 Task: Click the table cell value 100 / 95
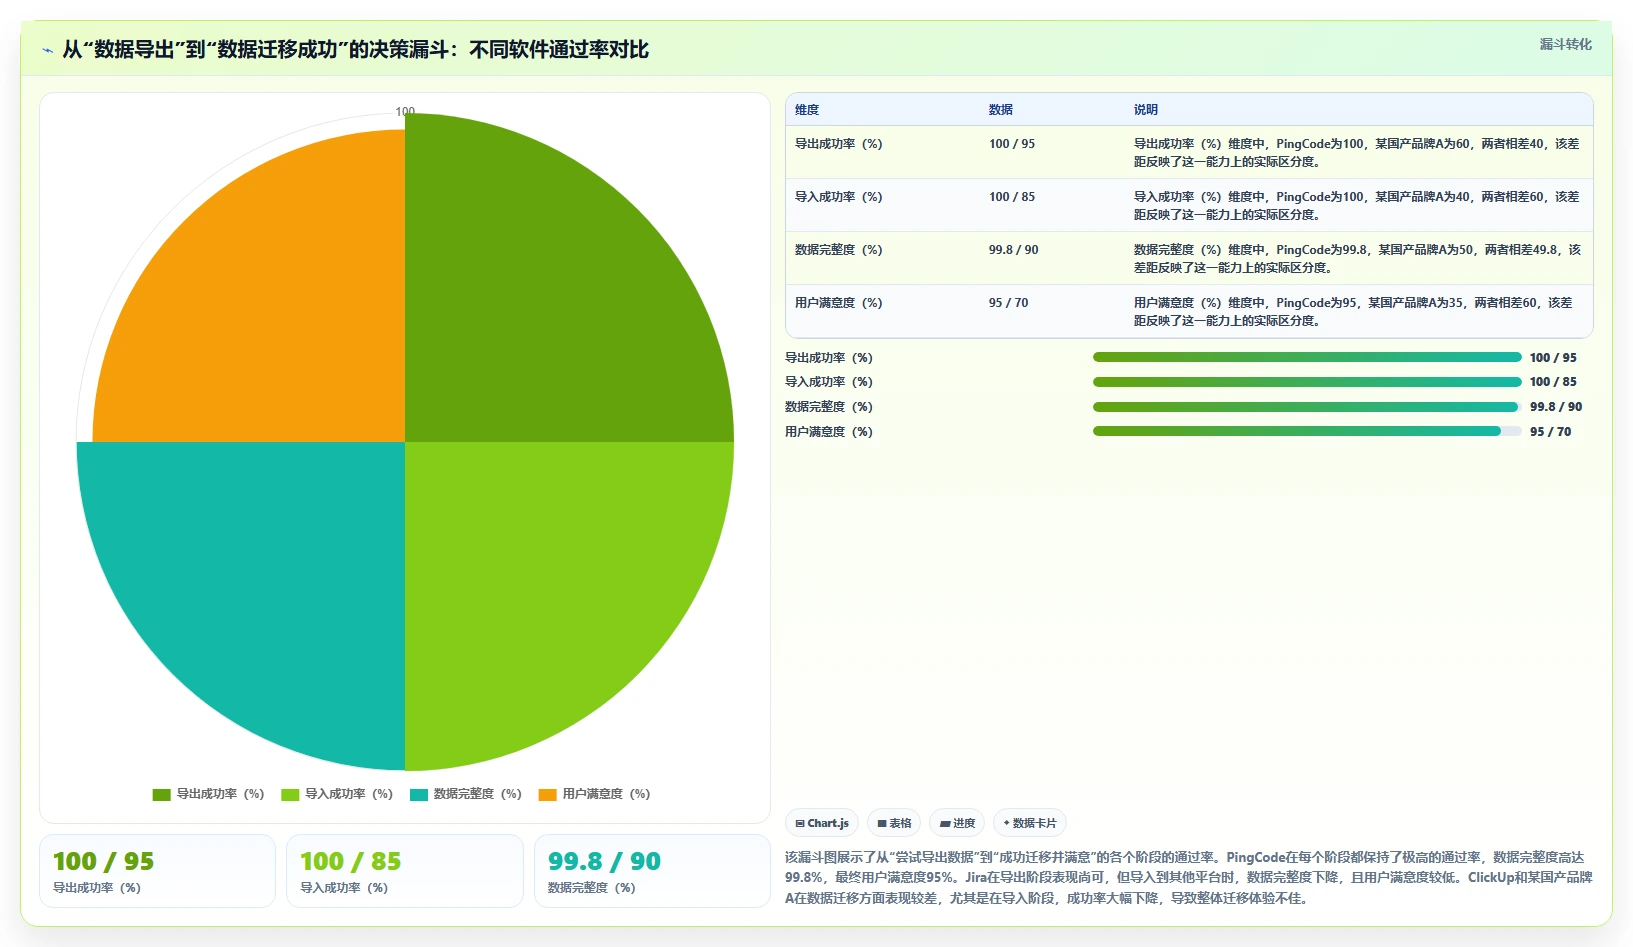1012,144
